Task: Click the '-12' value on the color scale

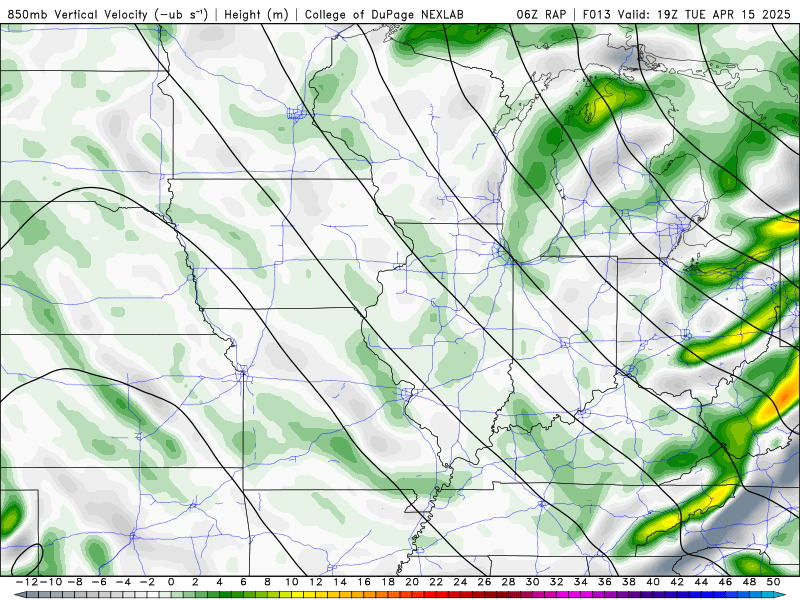Action: pyautogui.click(x=26, y=582)
